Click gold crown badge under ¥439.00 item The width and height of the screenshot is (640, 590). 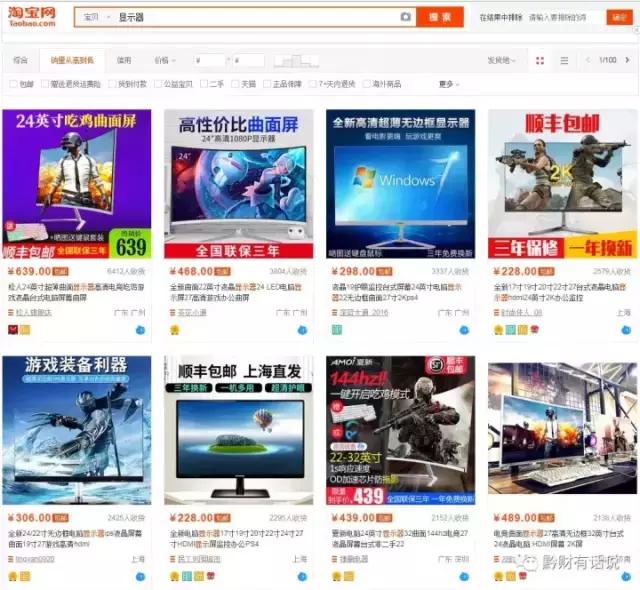pyautogui.click(x=337, y=577)
